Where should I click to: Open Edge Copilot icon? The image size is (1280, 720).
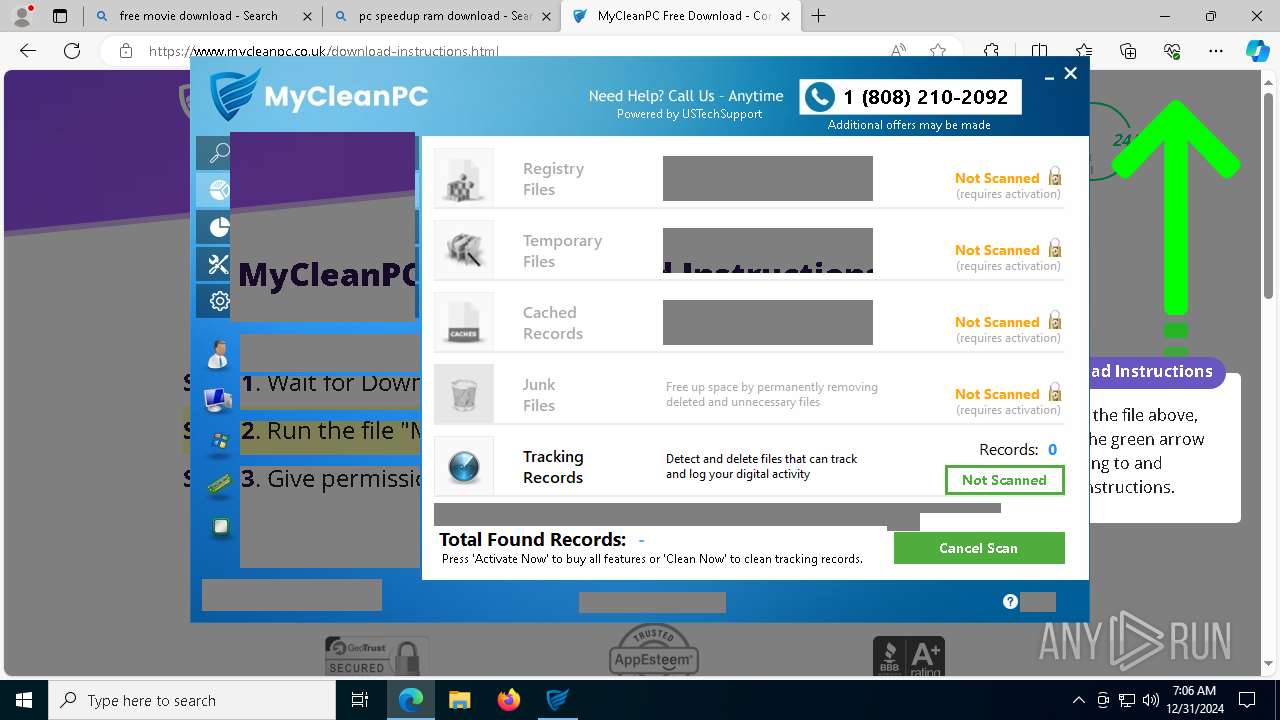tap(1257, 51)
